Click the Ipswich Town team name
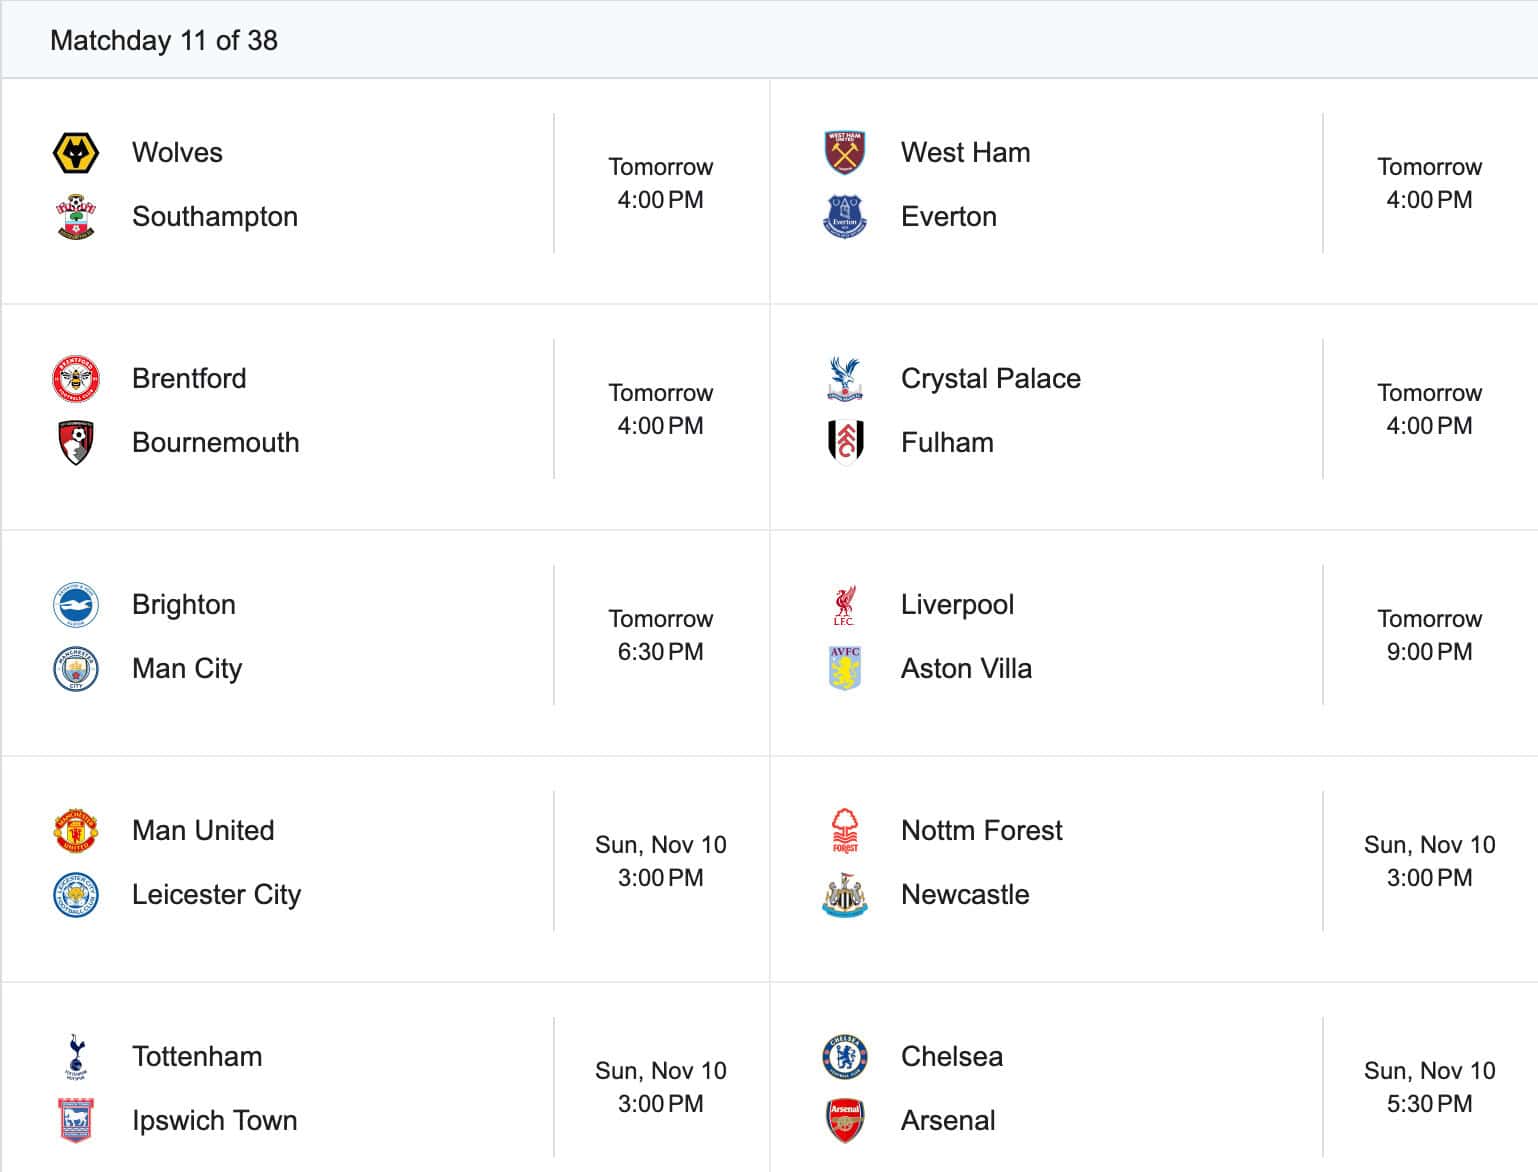The image size is (1538, 1172). pos(215,1121)
